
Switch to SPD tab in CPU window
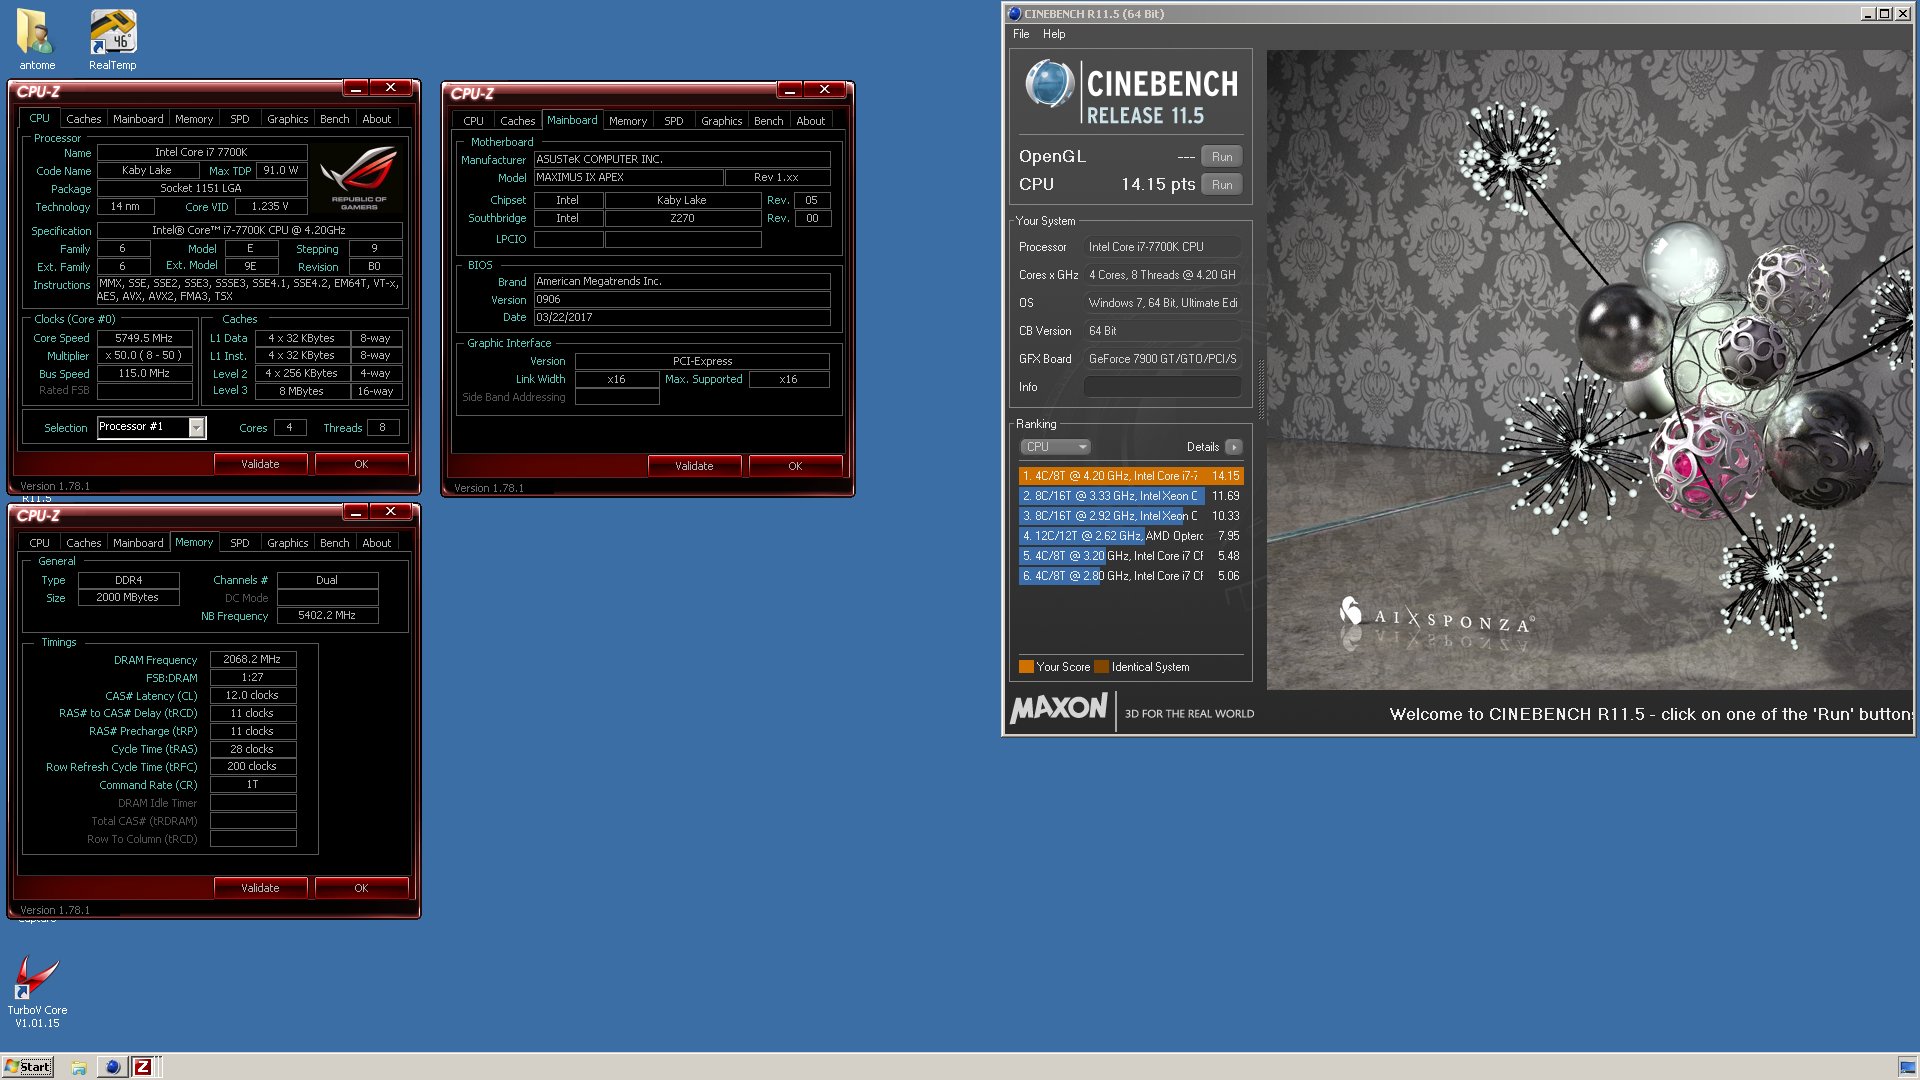point(240,119)
